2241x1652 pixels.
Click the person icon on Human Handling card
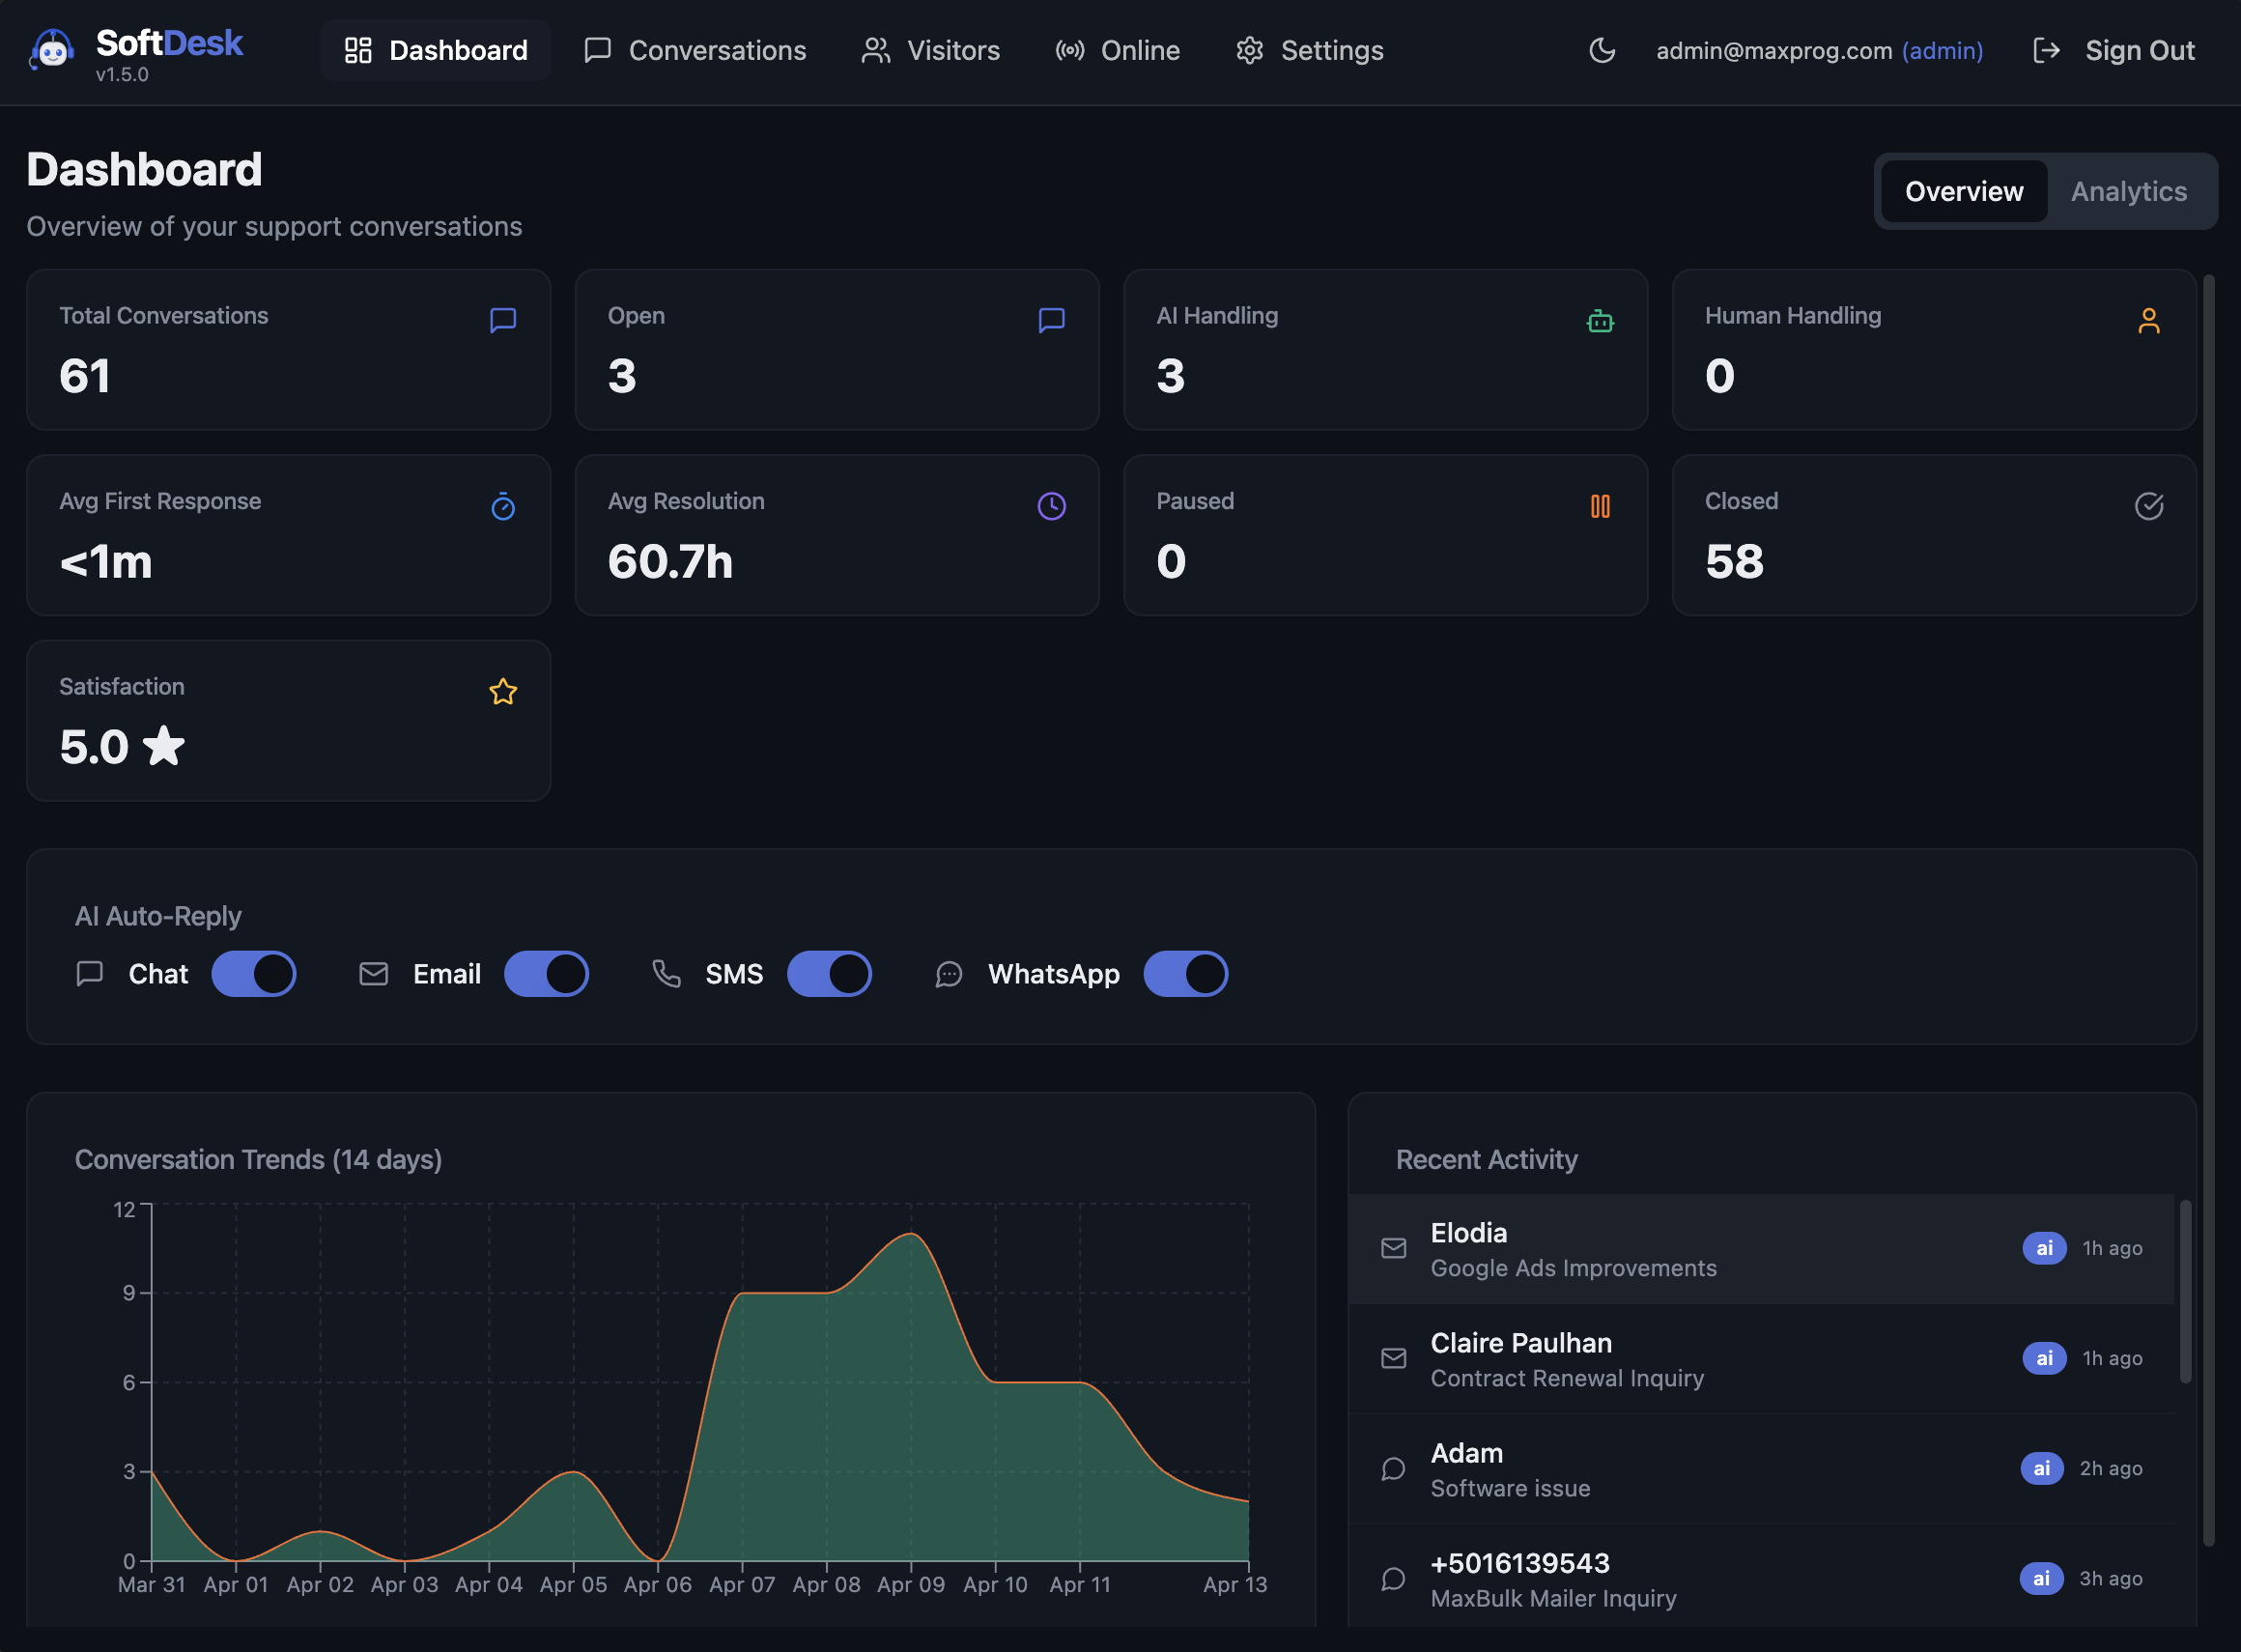coord(2149,321)
